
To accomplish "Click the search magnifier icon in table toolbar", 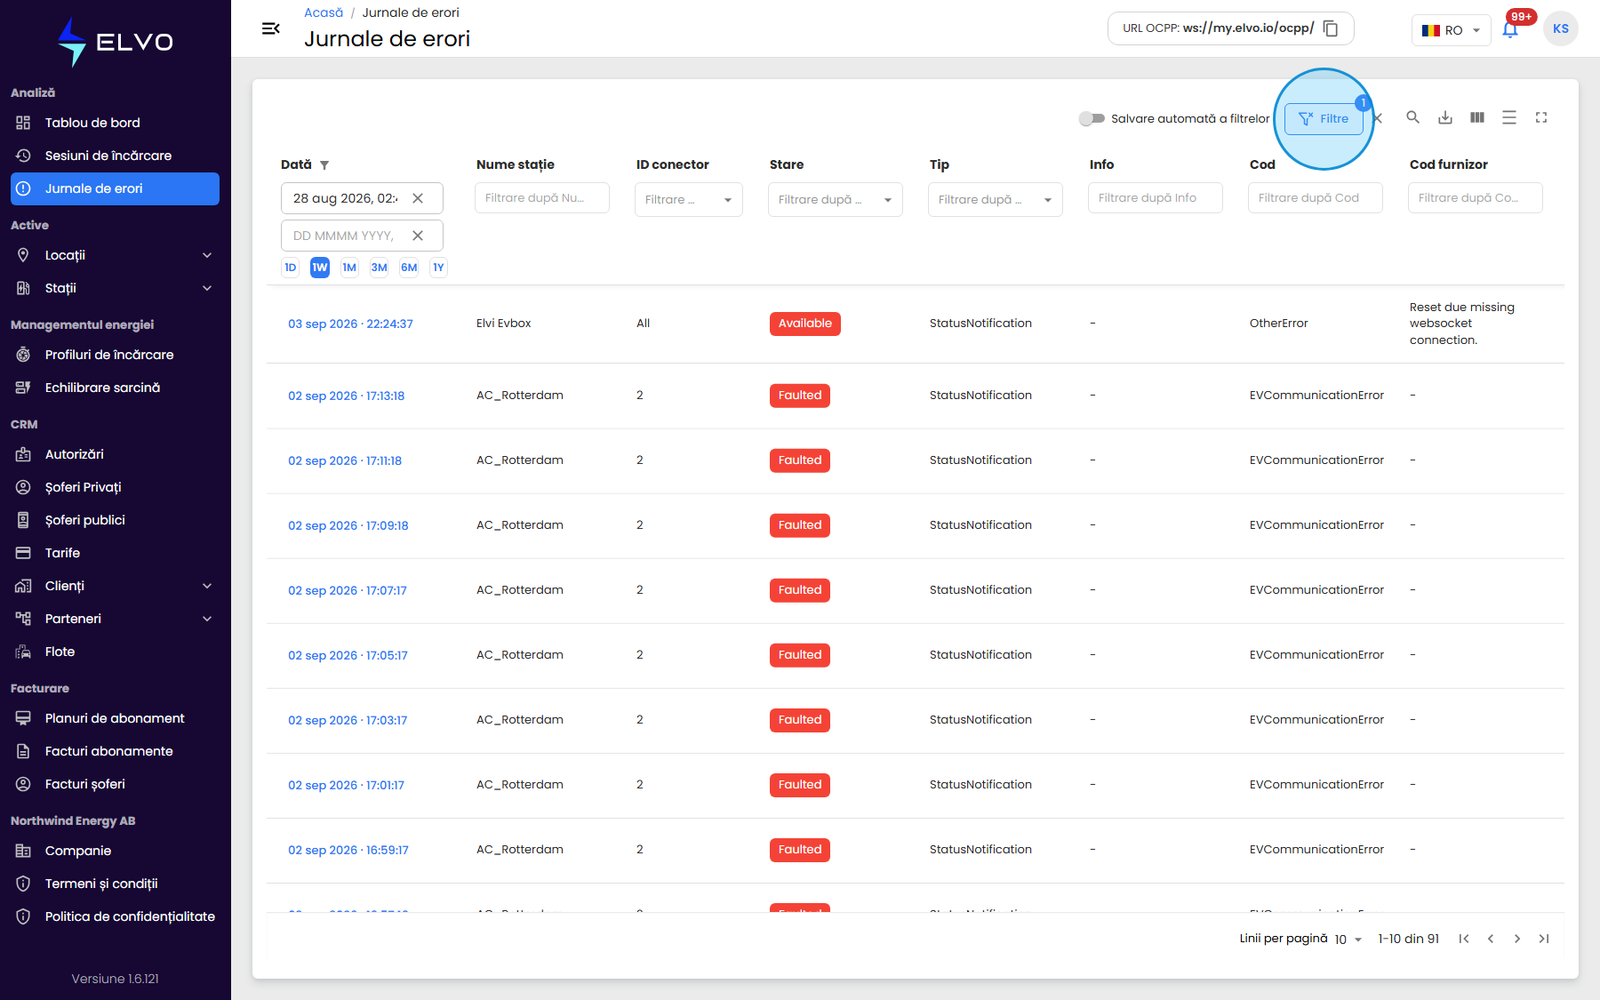I will pyautogui.click(x=1413, y=118).
